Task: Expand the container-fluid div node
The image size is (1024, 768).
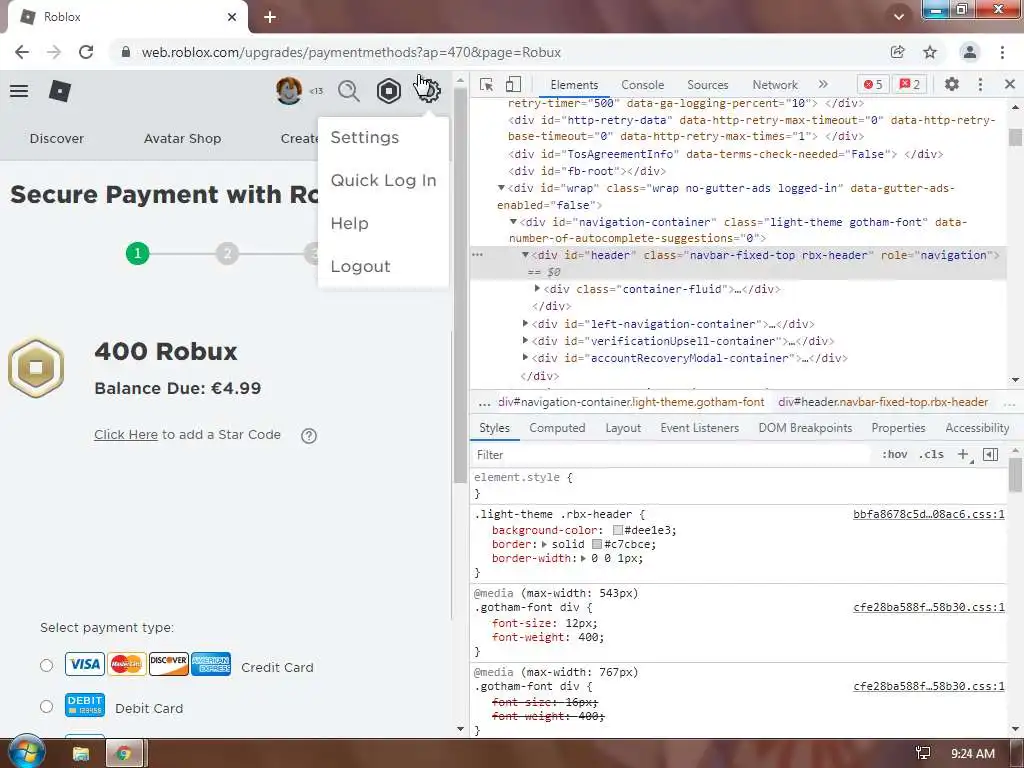Action: tap(537, 289)
